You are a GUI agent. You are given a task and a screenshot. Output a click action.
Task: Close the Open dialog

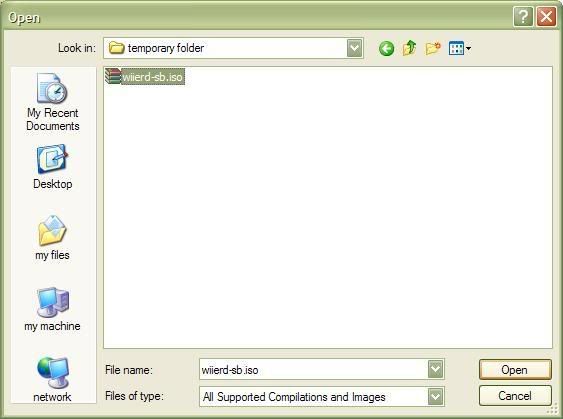pyautogui.click(x=546, y=17)
